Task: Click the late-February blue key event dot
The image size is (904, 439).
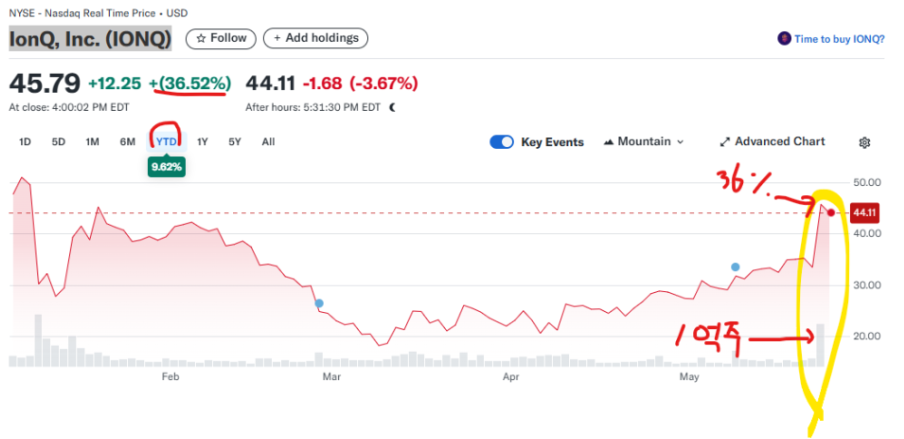Action: (319, 303)
